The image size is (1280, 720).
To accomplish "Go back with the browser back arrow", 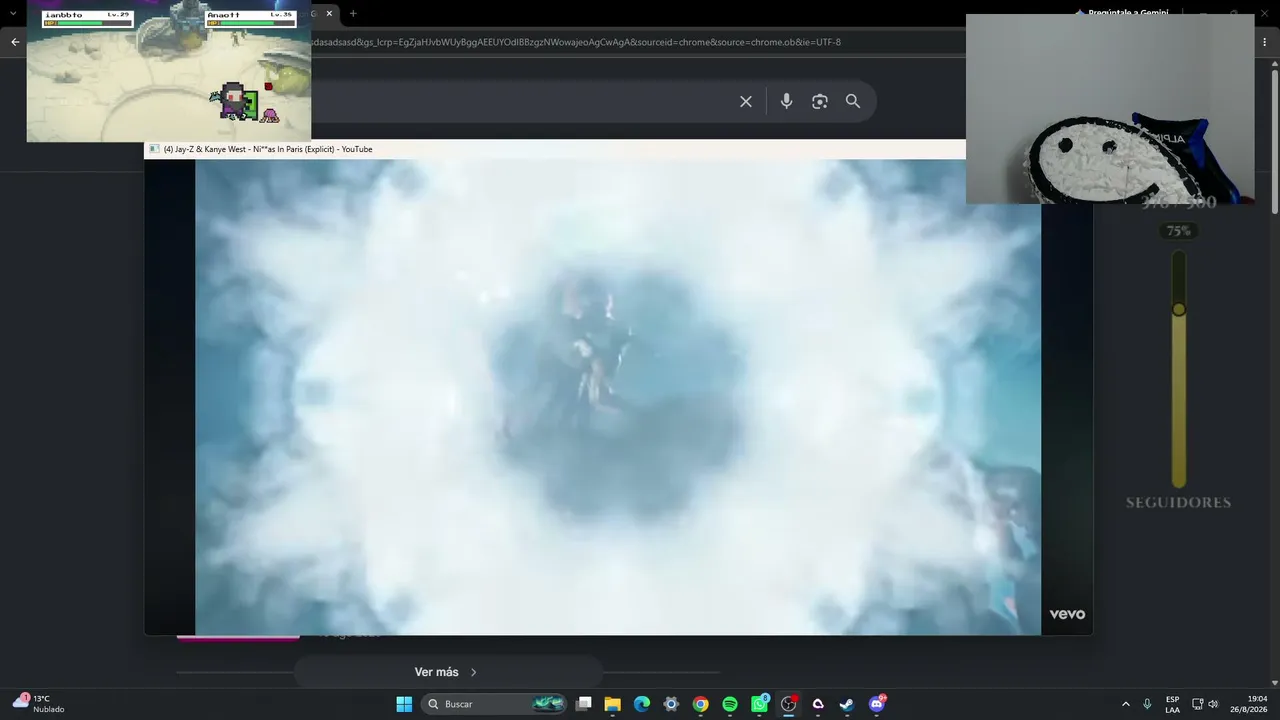I will pos(15,42).
